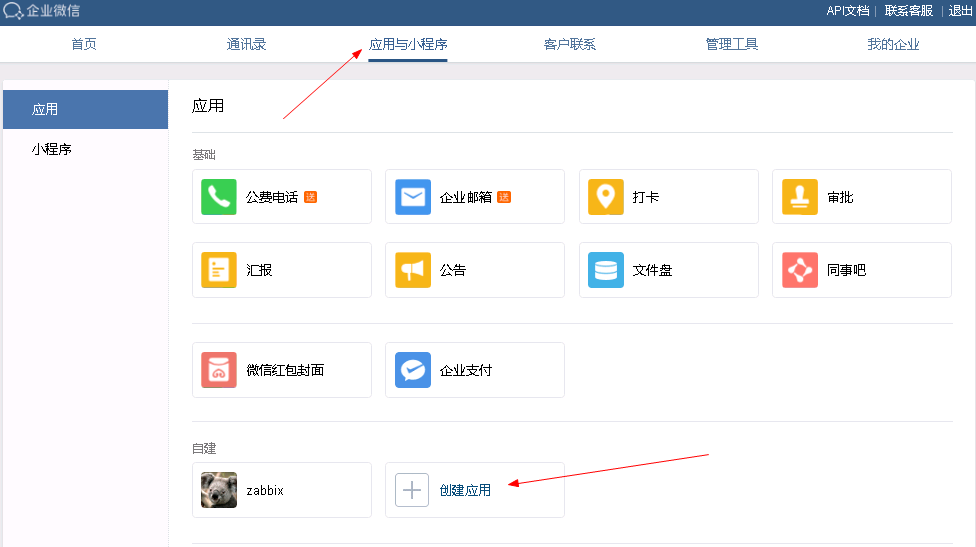Click the 打卡 location pin icon

[x=606, y=197]
